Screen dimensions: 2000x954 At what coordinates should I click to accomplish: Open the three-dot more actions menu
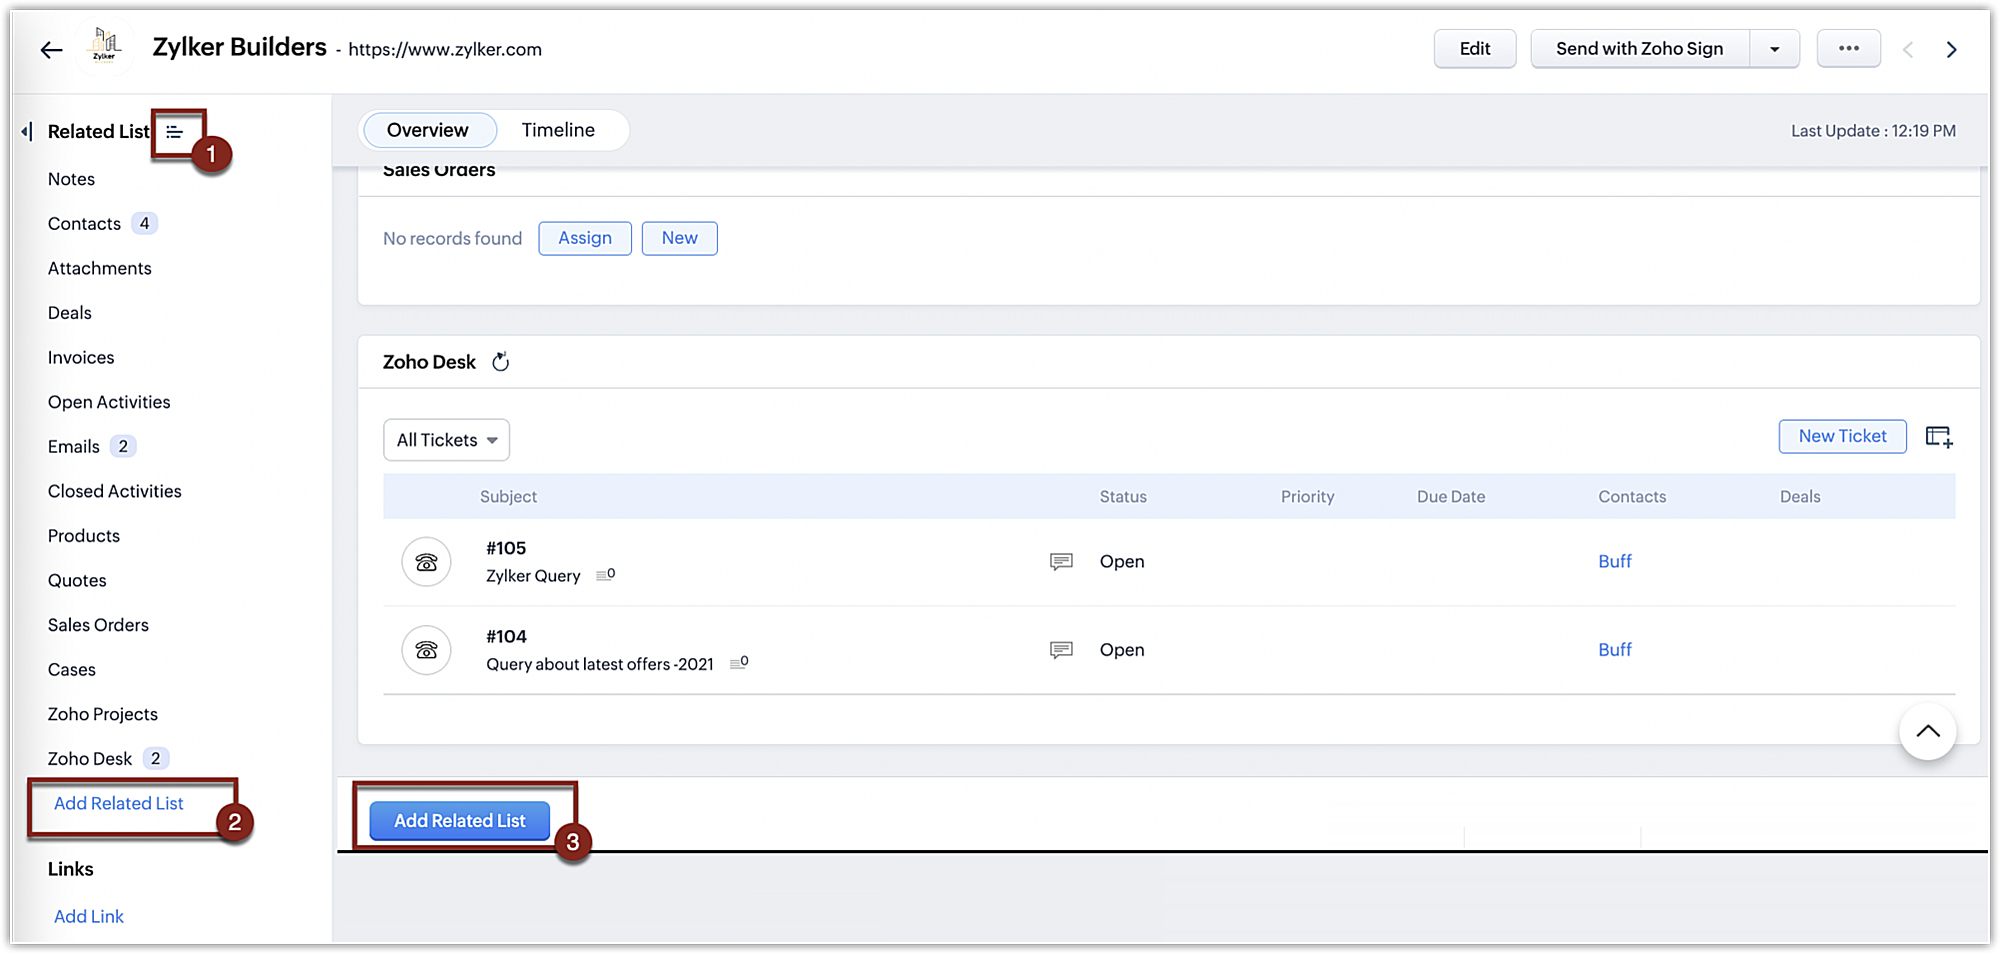click(x=1848, y=48)
